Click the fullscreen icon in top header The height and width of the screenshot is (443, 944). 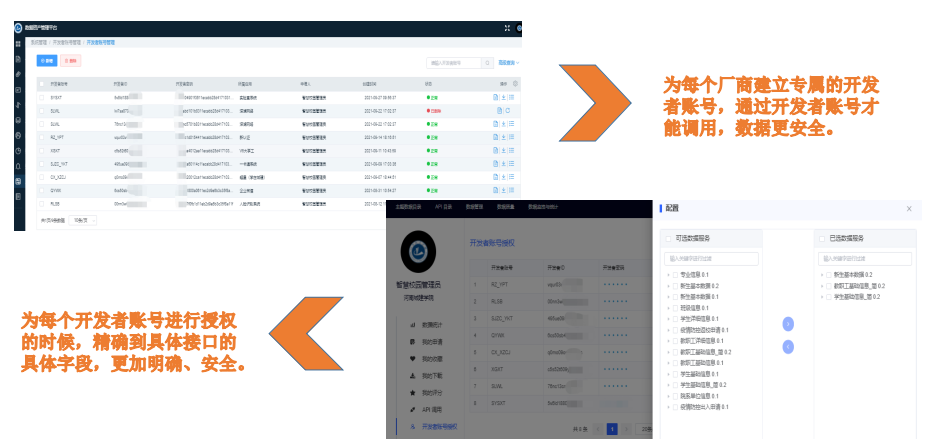(507, 28)
